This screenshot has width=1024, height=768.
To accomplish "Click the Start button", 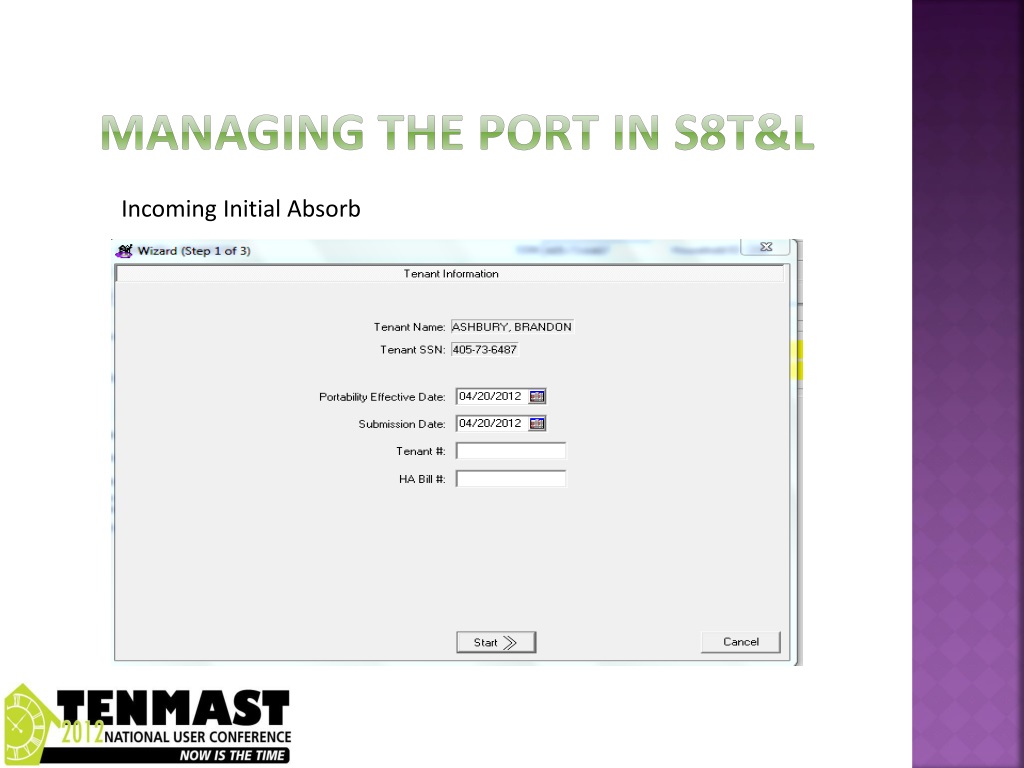I will click(x=496, y=642).
